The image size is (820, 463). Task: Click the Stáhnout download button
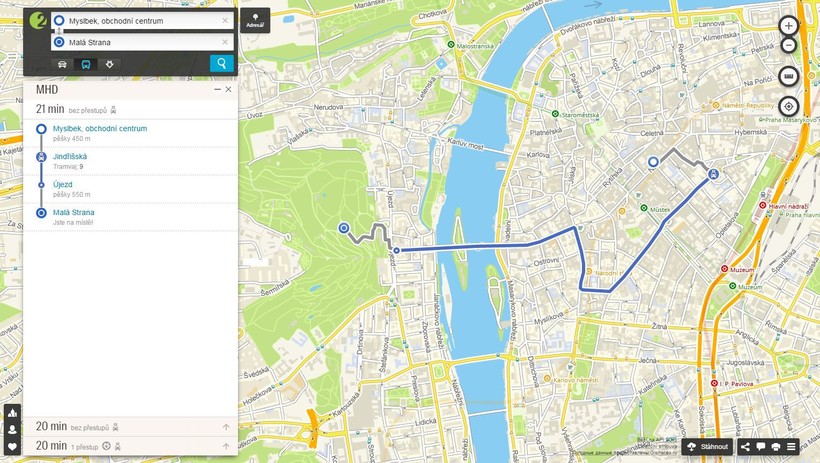707,446
